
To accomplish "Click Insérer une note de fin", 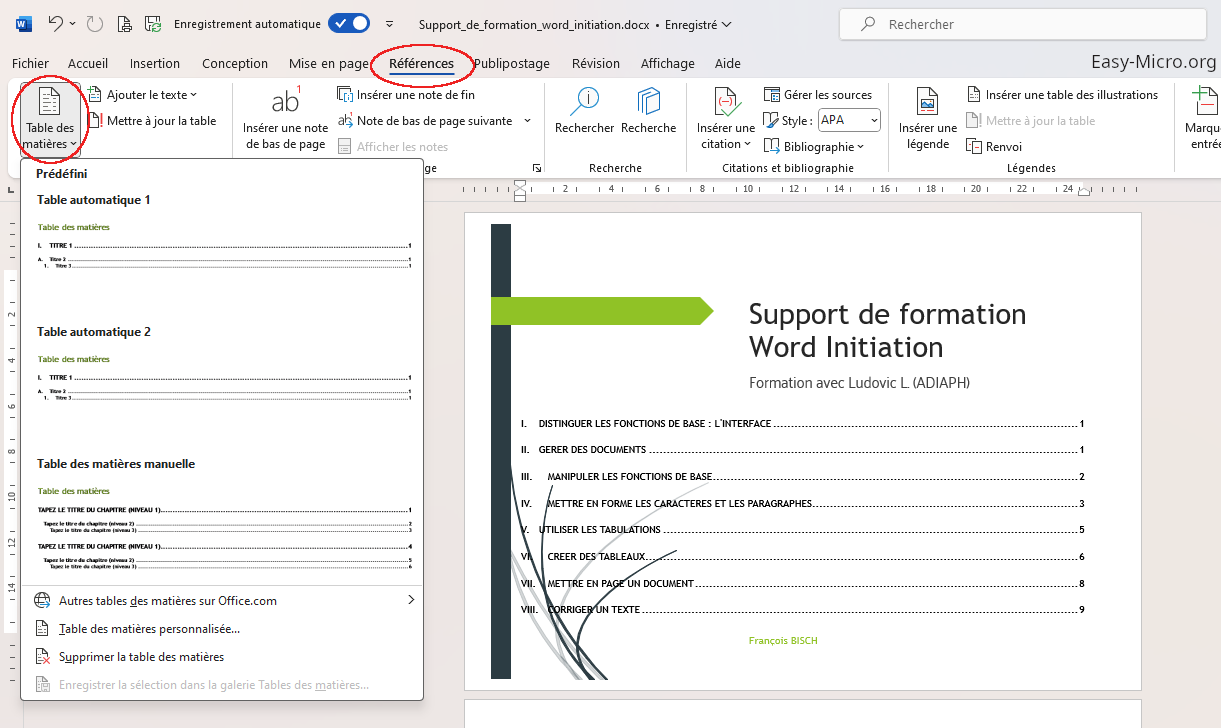I will click(406, 94).
